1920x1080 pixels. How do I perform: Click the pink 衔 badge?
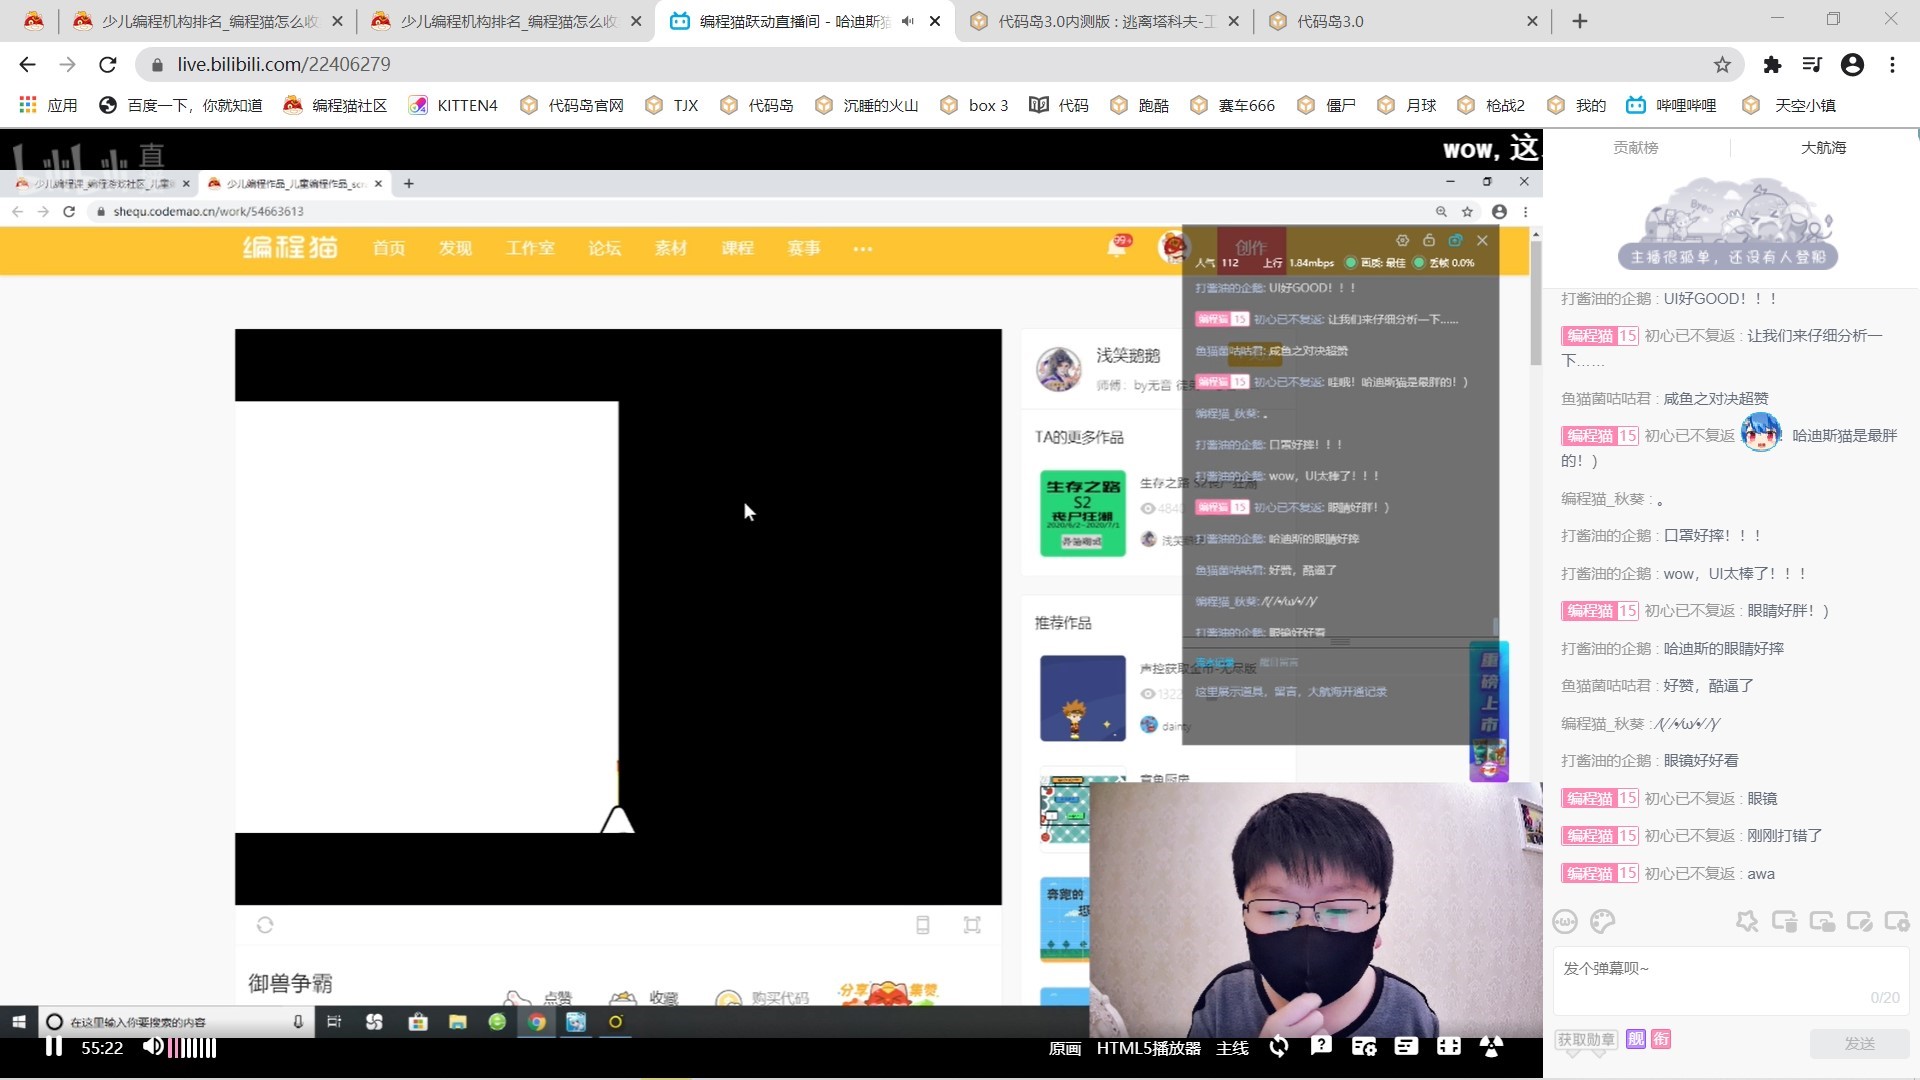tap(1661, 1039)
